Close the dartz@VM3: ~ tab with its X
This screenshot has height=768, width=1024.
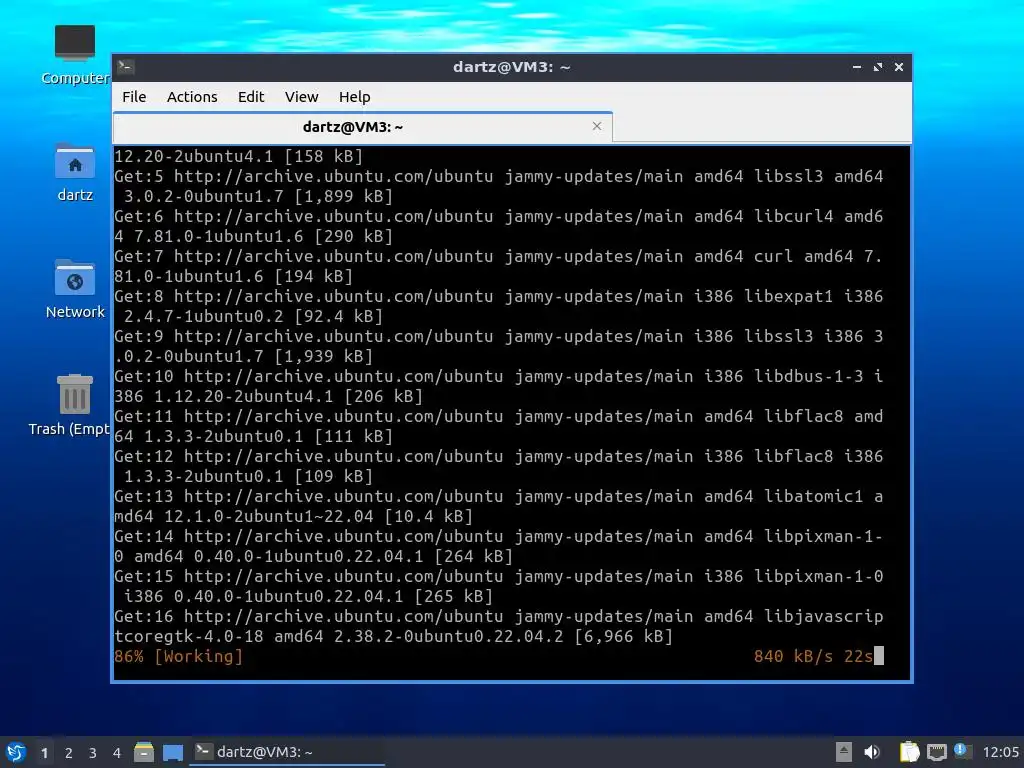click(597, 126)
